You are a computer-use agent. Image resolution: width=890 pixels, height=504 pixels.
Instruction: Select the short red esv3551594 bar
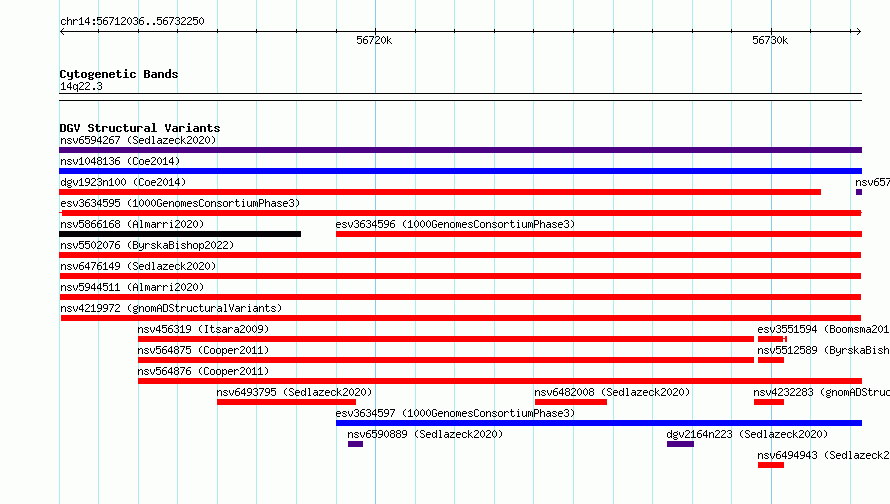(772, 339)
